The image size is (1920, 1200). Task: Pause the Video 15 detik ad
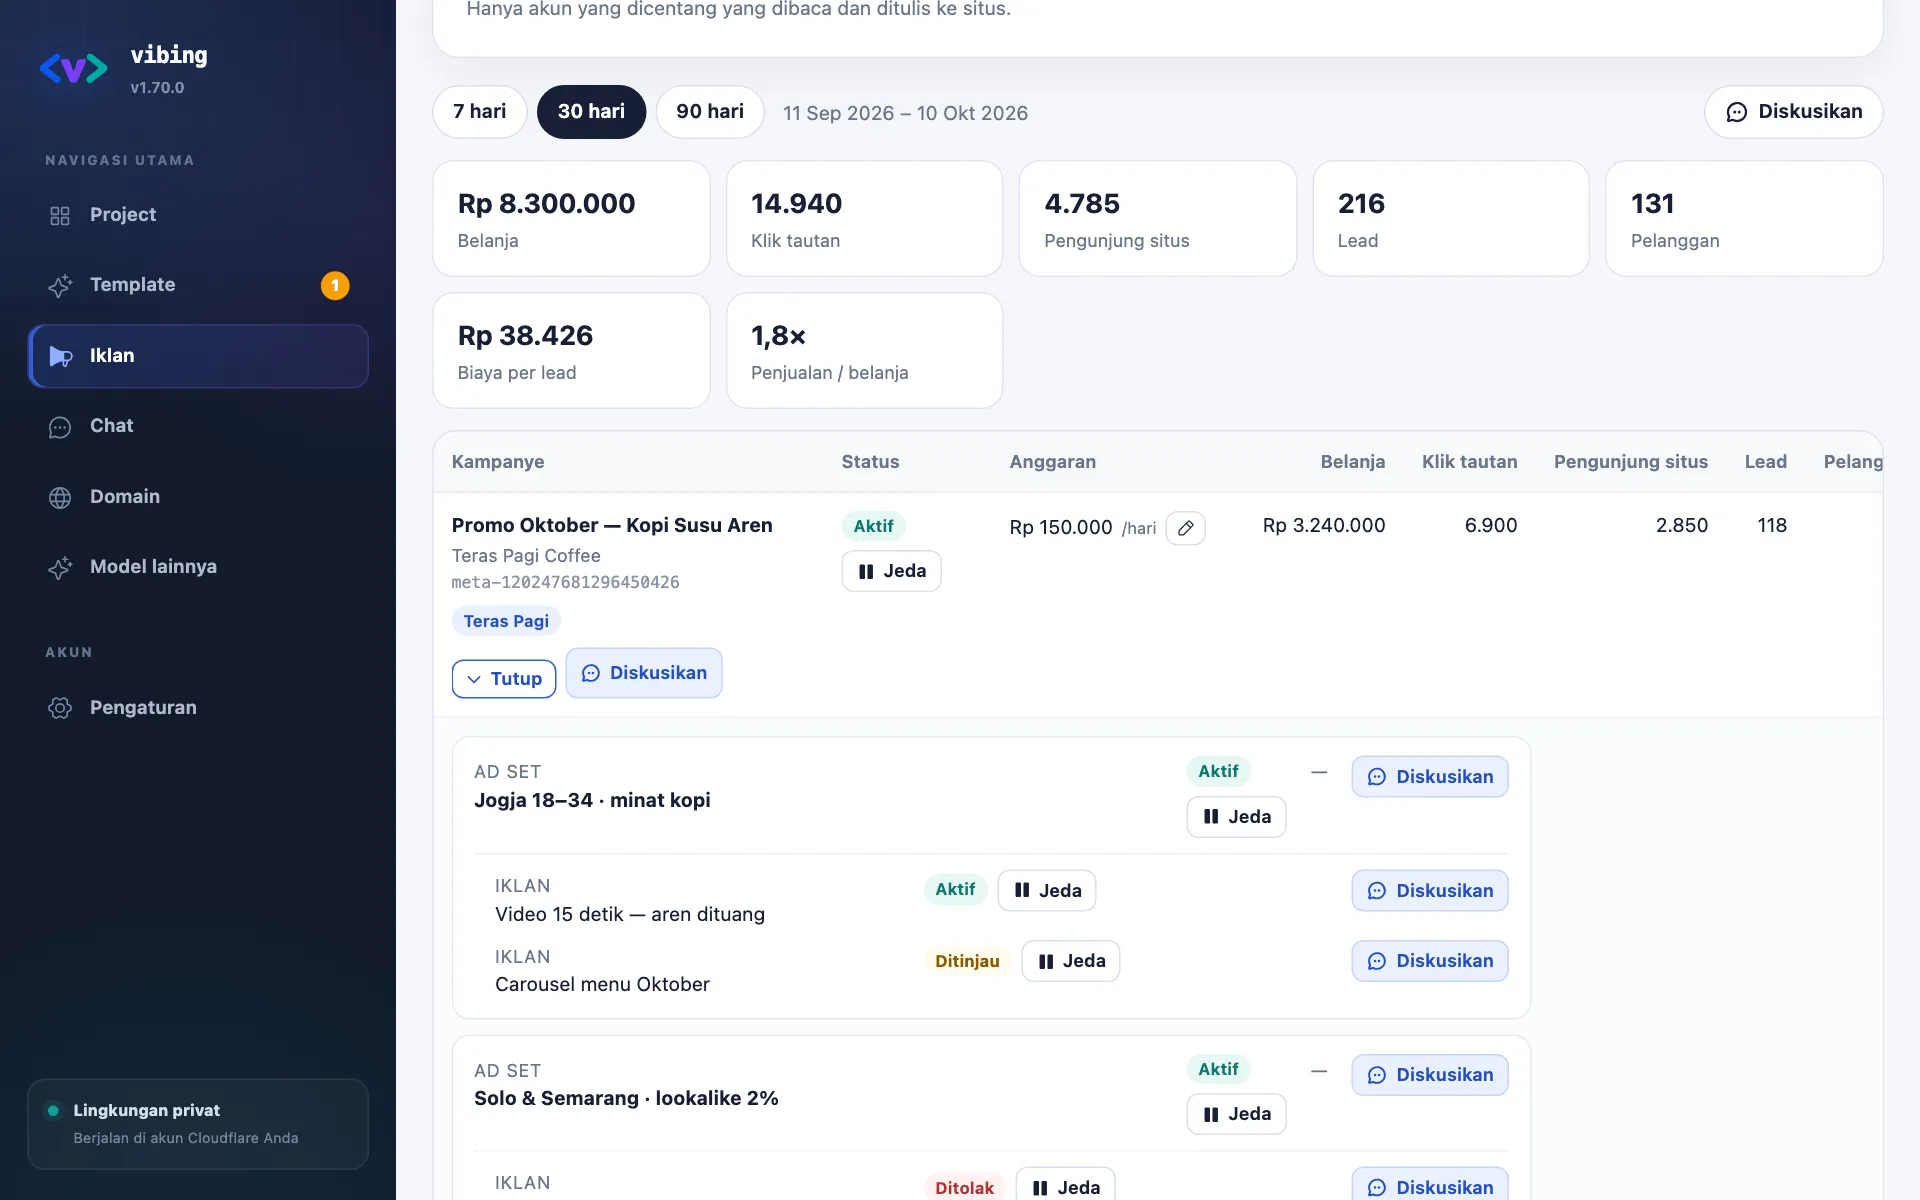coord(1047,891)
